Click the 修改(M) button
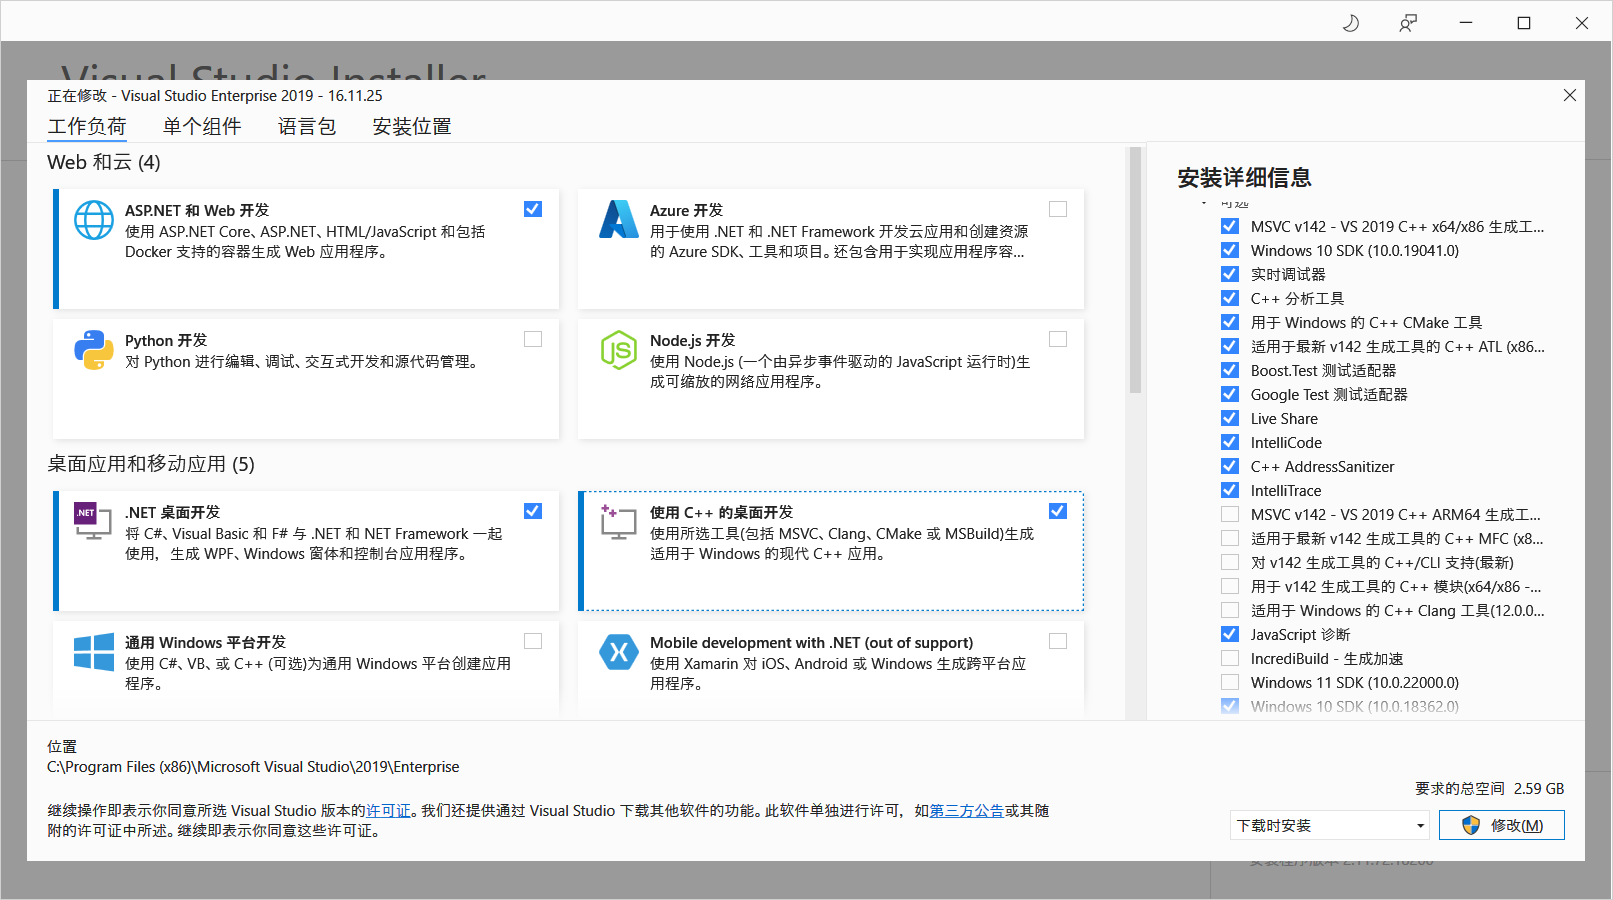Image resolution: width=1613 pixels, height=900 pixels. pos(1502,825)
